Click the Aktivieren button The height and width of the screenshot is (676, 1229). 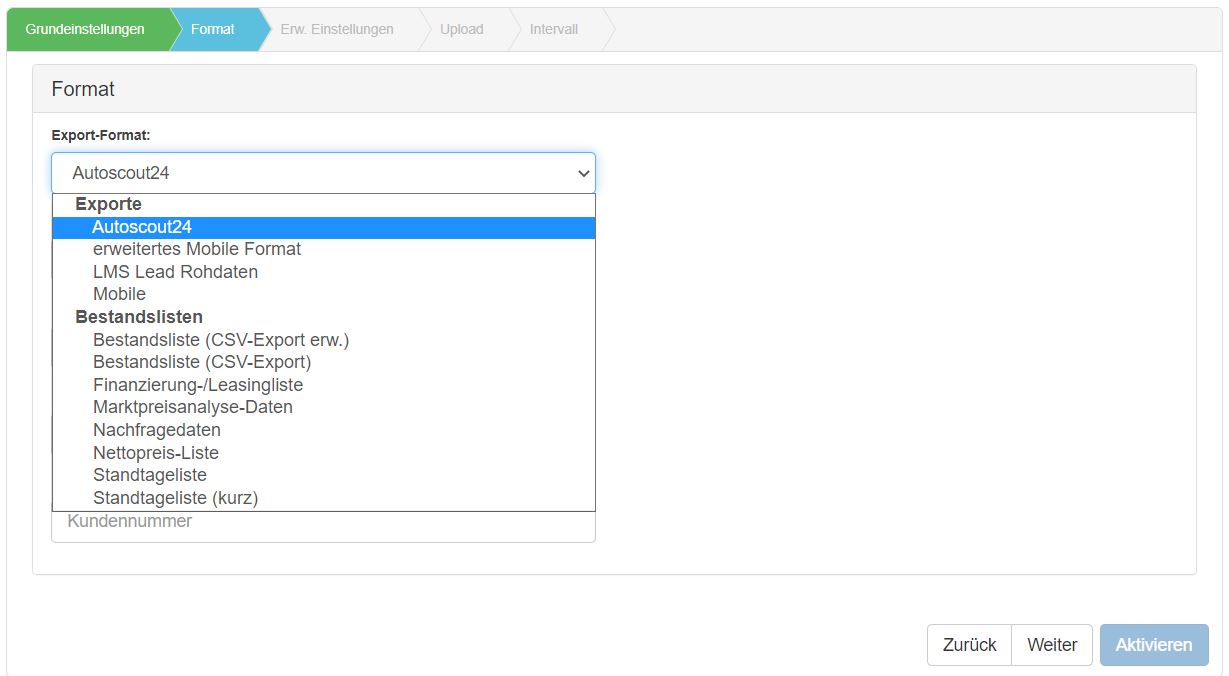pyautogui.click(x=1154, y=645)
